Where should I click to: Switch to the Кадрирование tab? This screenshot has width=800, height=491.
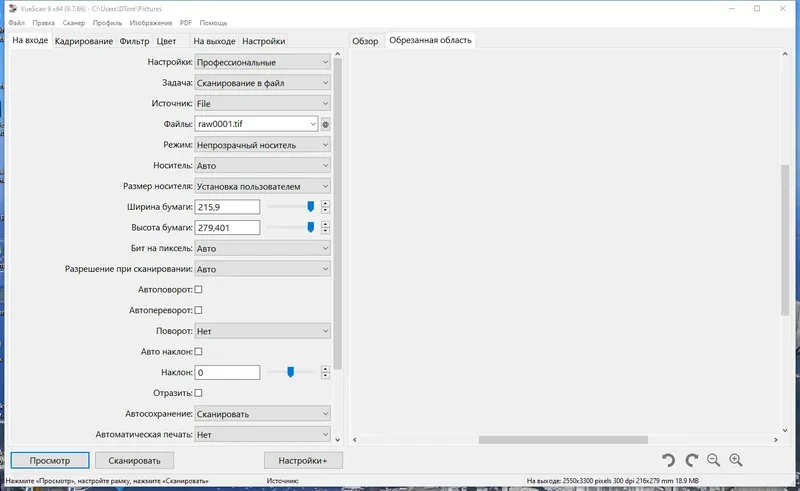84,41
